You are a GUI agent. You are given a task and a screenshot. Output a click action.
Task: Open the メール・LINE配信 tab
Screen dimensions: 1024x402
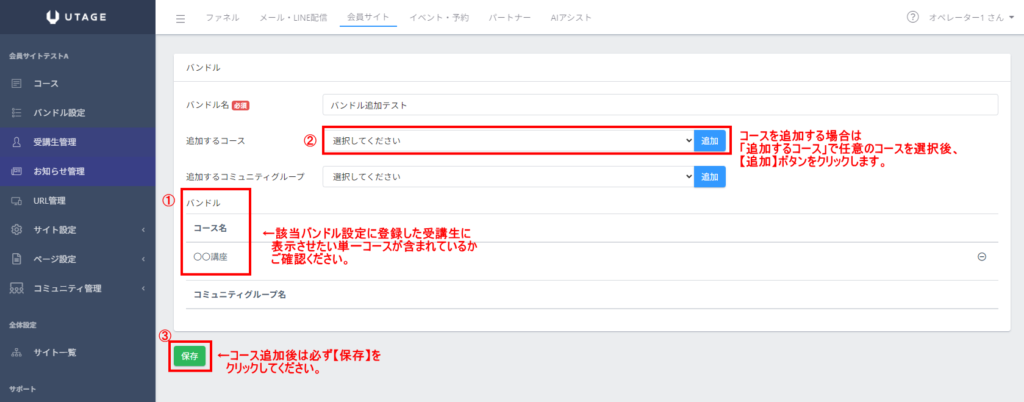[293, 18]
